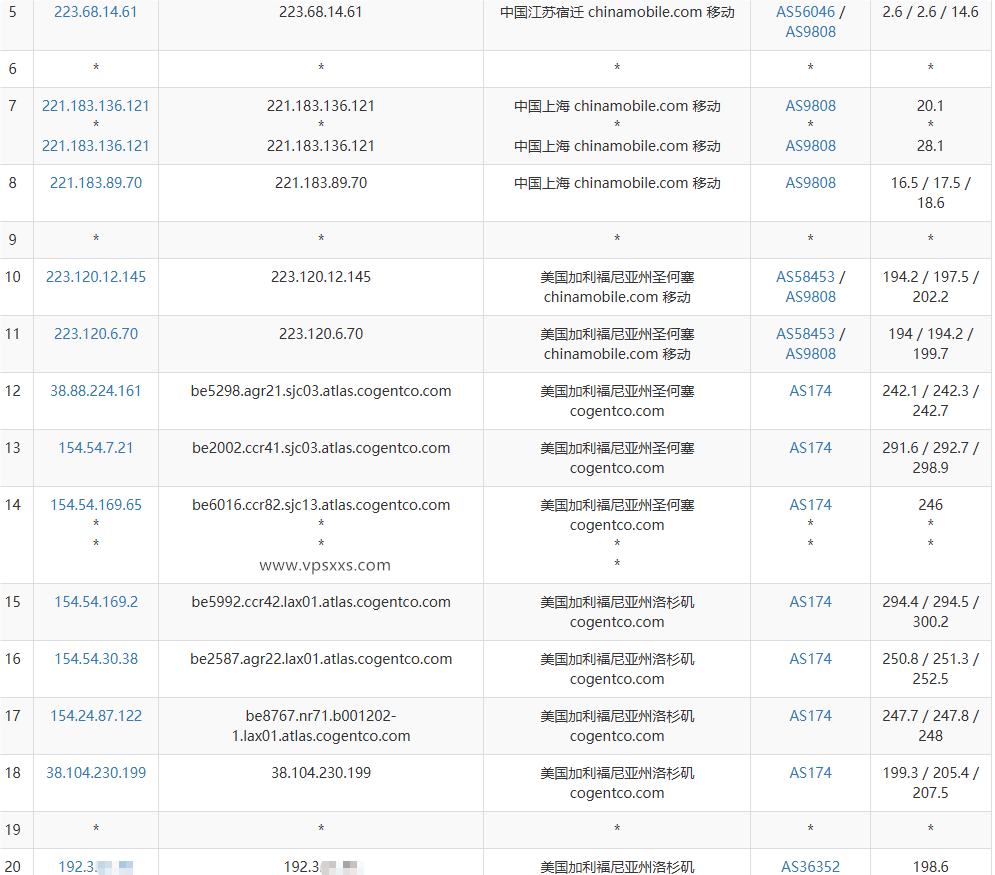
Task: Select hop number 19
Action: 13,830
